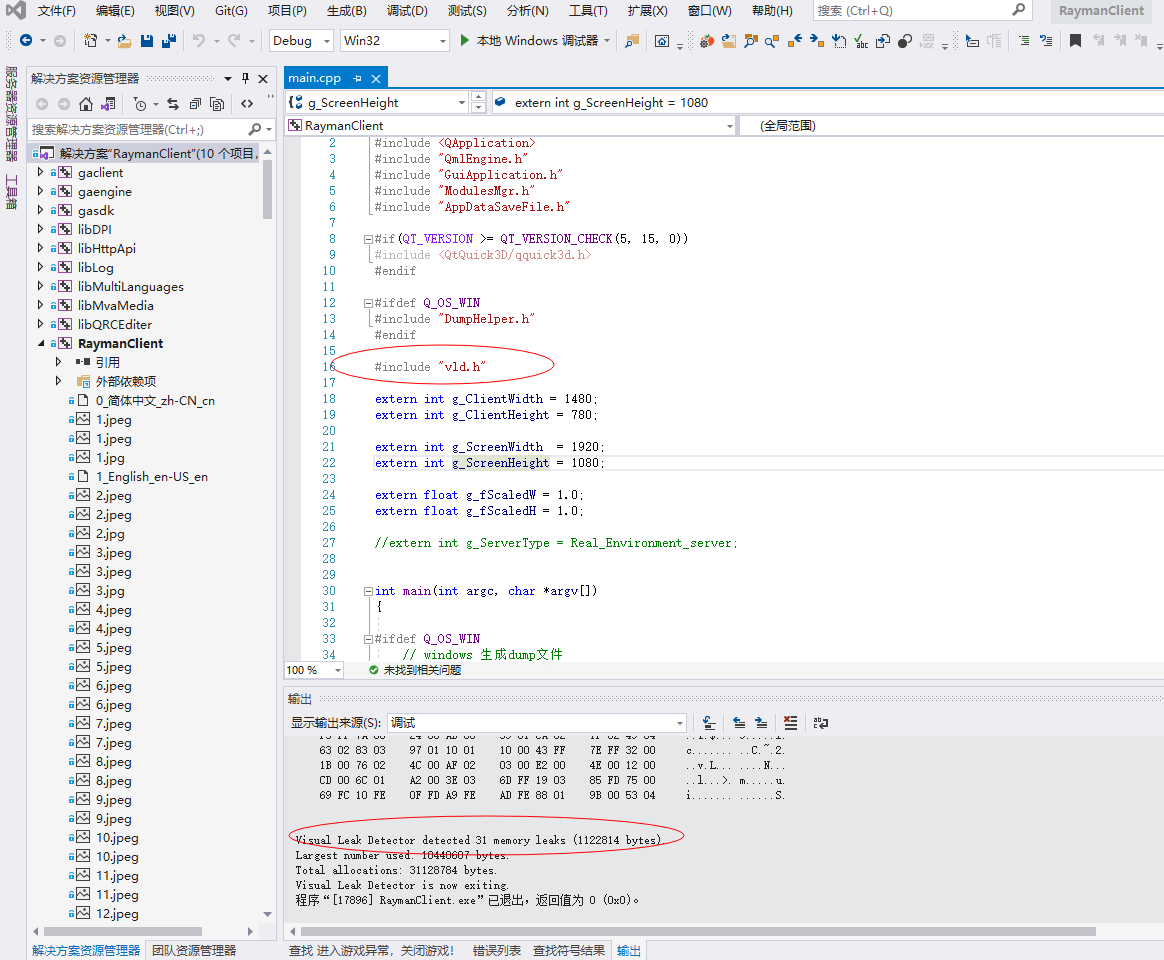Toggle word wrap in Output panel
The image size is (1164, 960).
point(820,722)
